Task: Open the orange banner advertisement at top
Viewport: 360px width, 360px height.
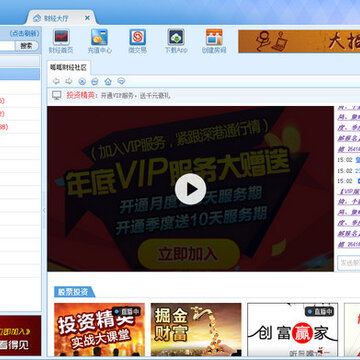Action: pyautogui.click(x=299, y=41)
